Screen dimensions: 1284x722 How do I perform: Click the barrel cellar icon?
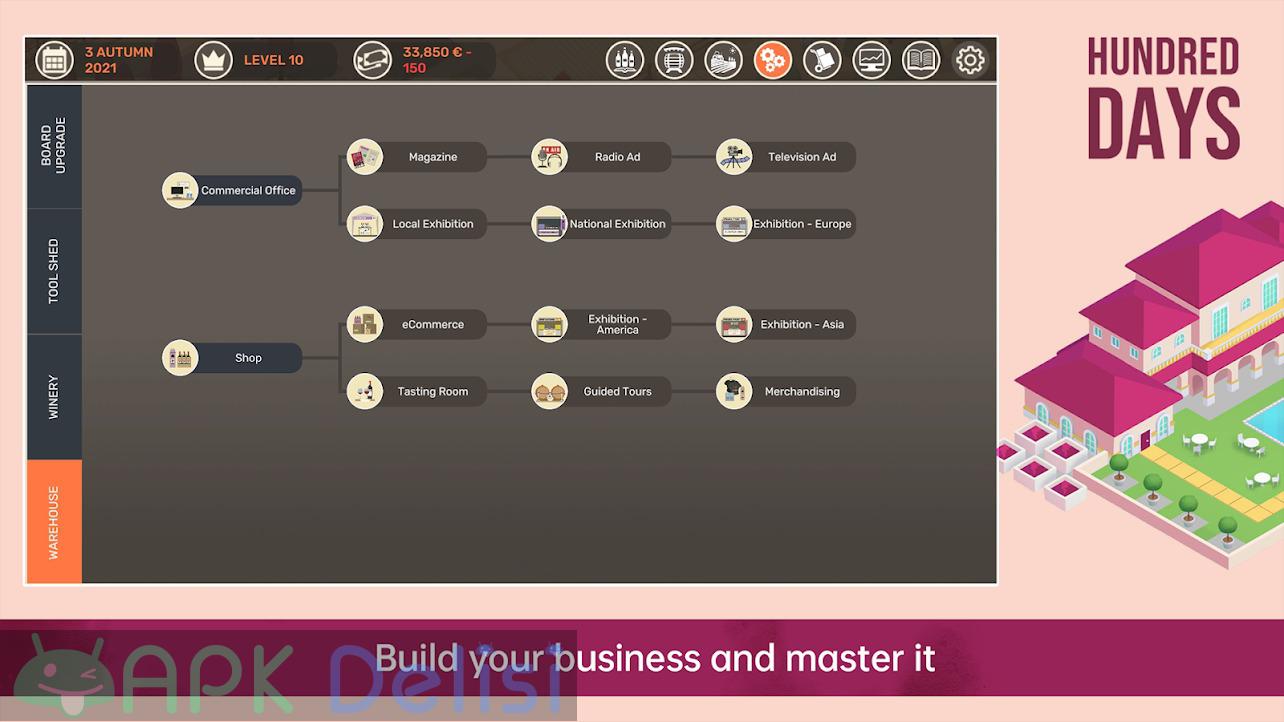674,60
